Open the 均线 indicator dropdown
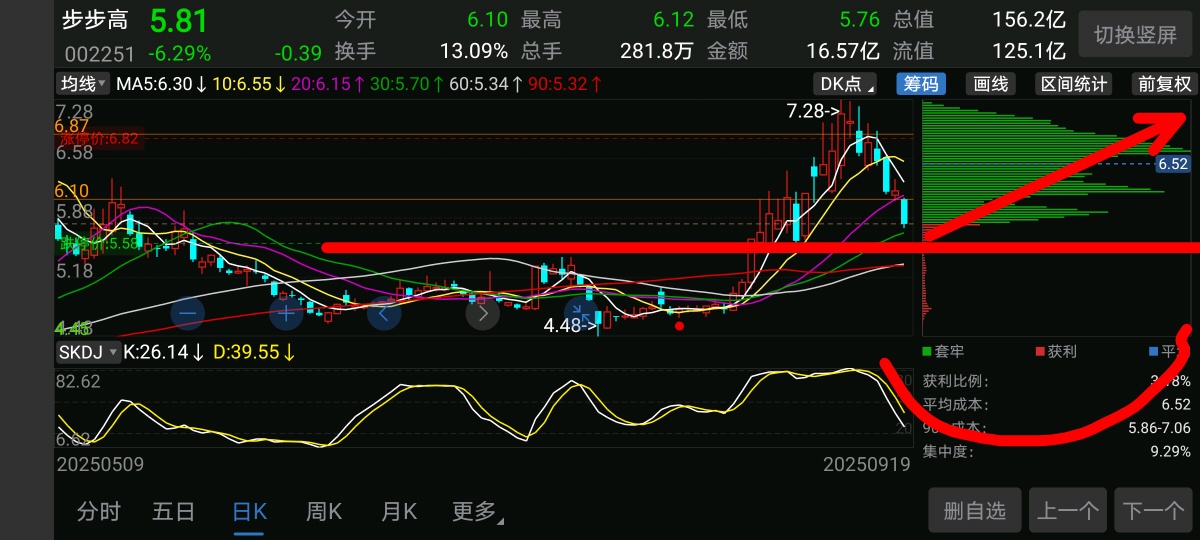 pyautogui.click(x=84, y=84)
